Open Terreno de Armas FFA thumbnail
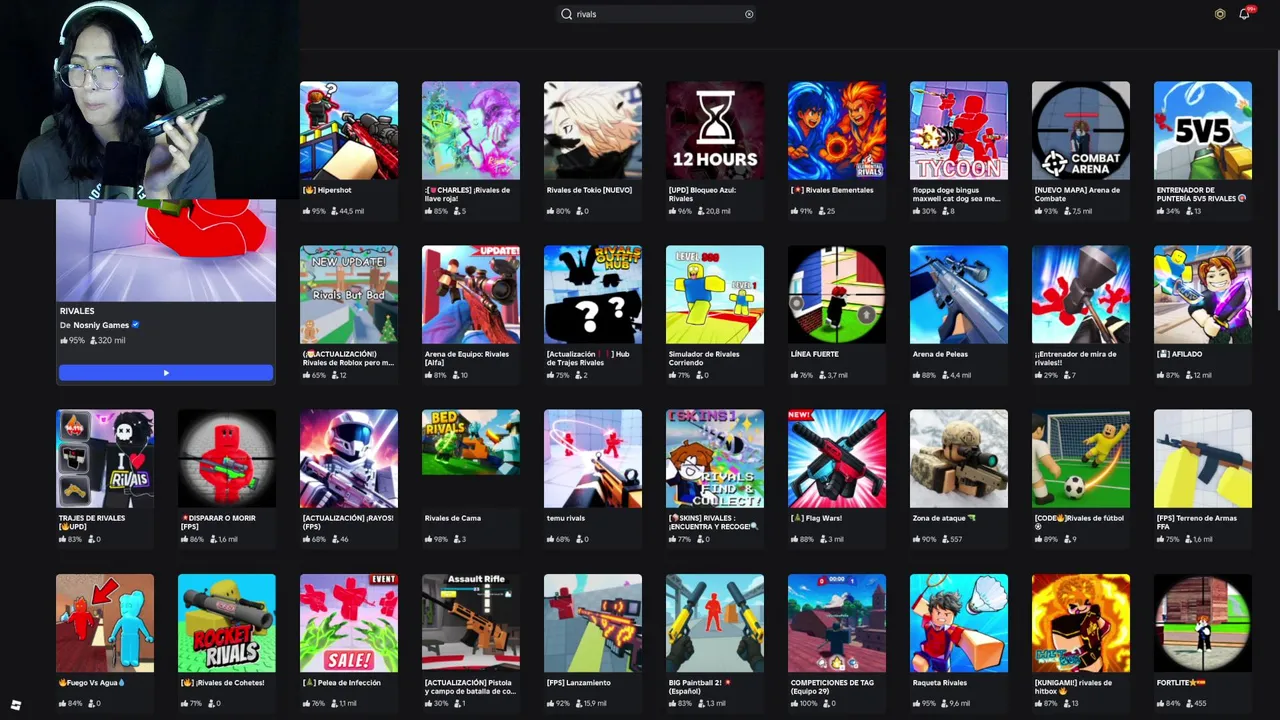 [x=1203, y=459]
